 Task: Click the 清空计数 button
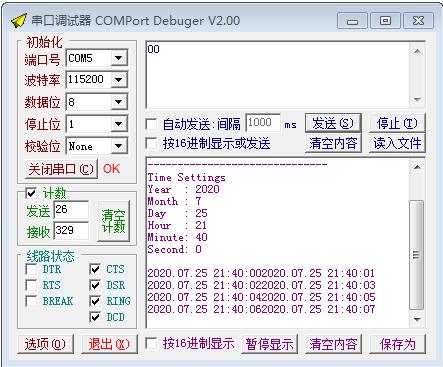(113, 221)
